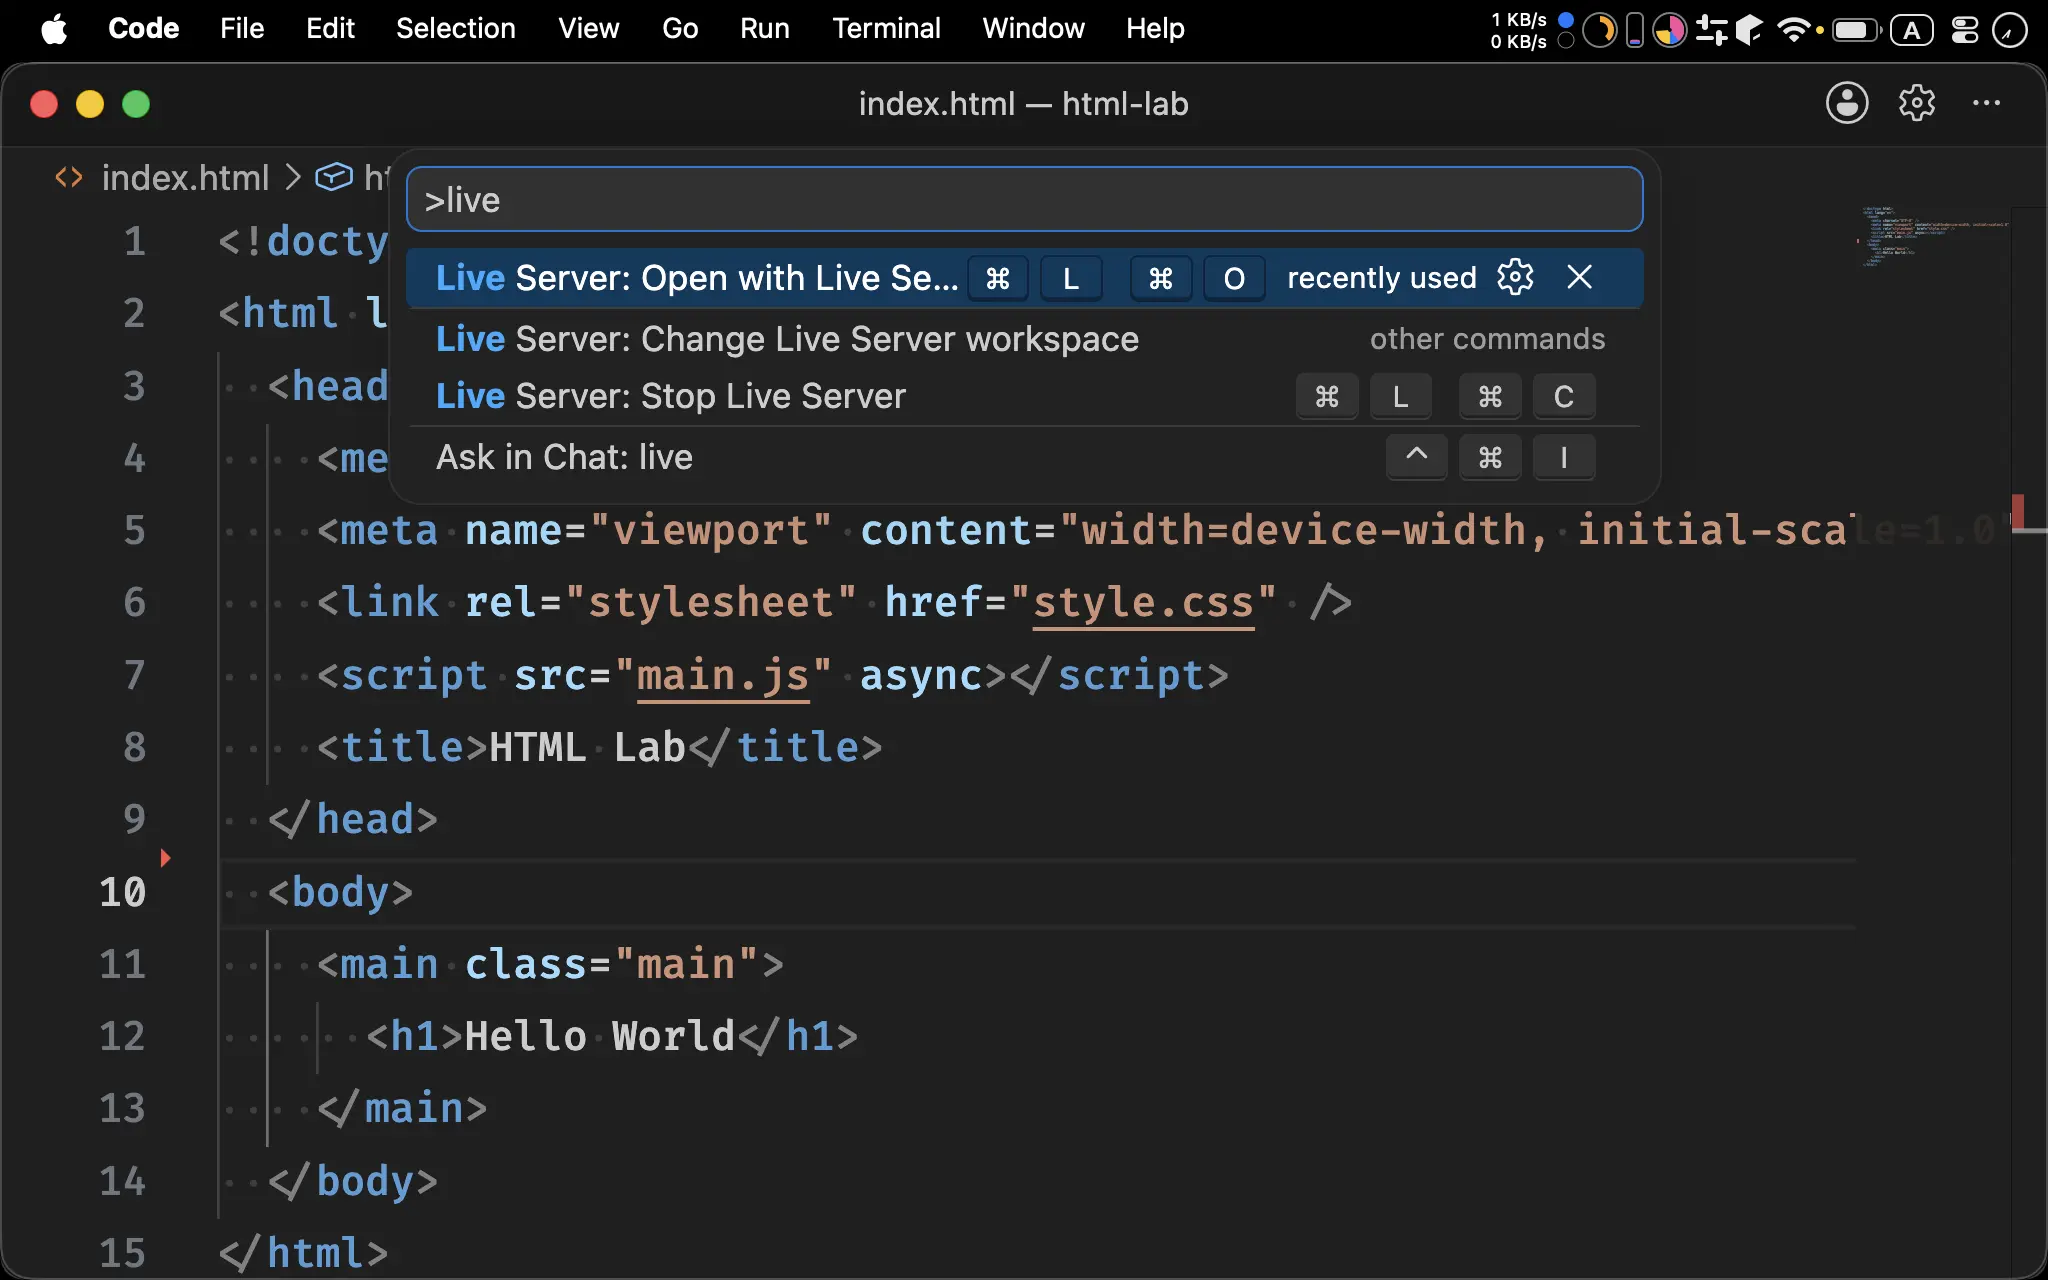Open the cube-shaped menu bar icon
This screenshot has height=1280, width=2048.
(x=1748, y=30)
